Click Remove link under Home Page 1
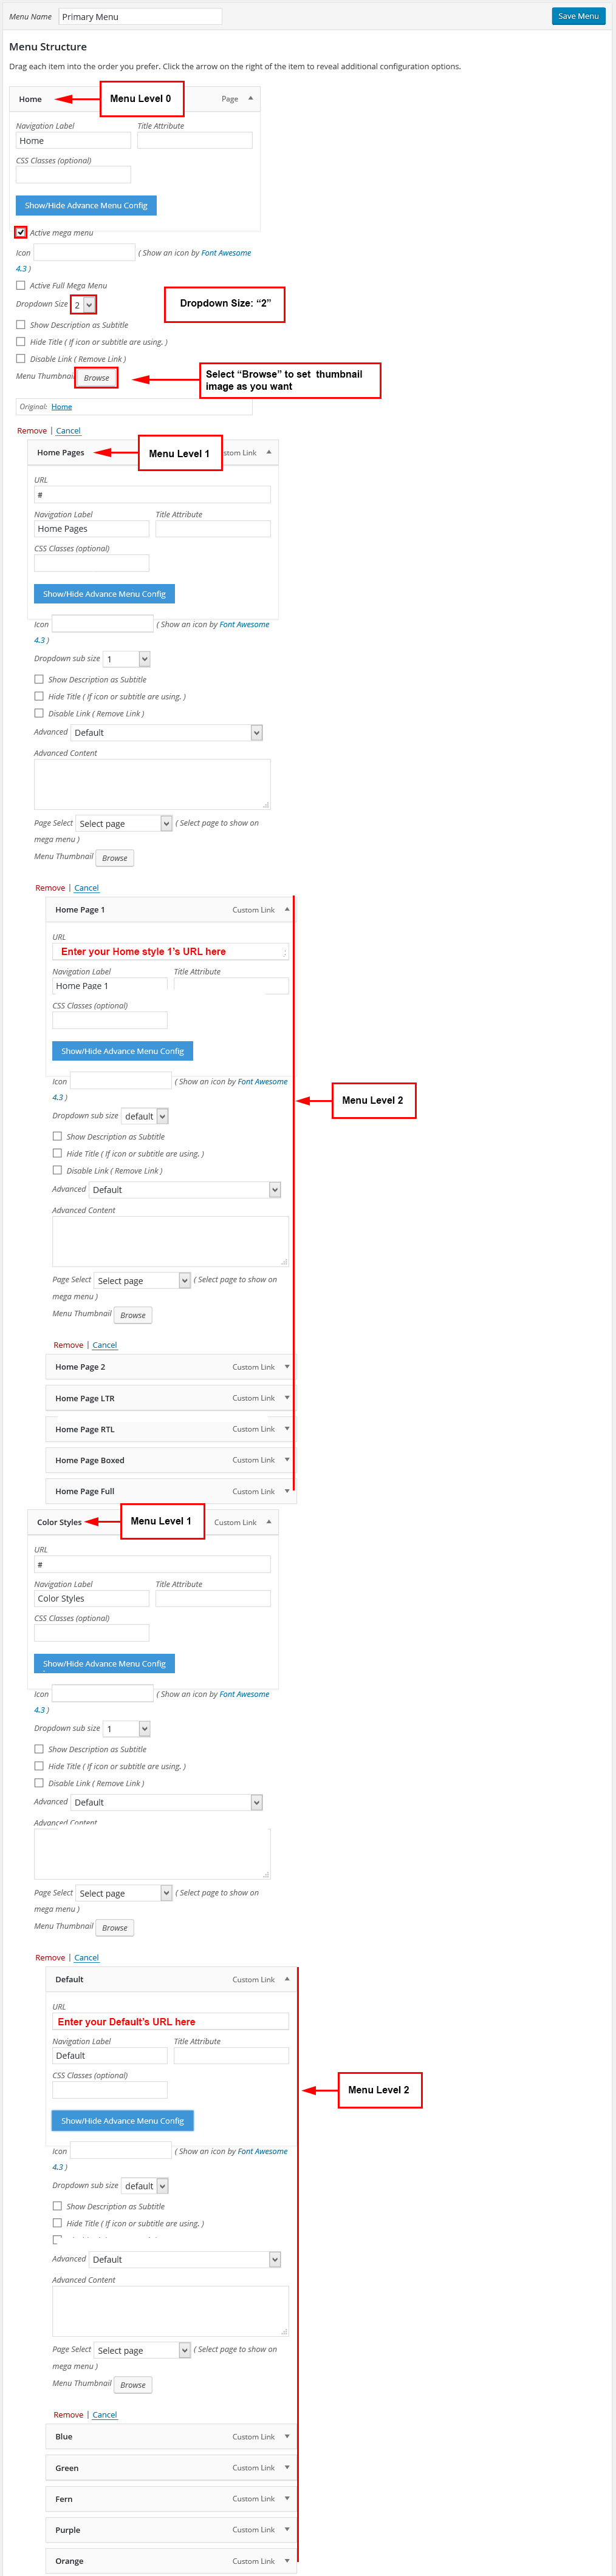616x2576 pixels. point(68,1344)
